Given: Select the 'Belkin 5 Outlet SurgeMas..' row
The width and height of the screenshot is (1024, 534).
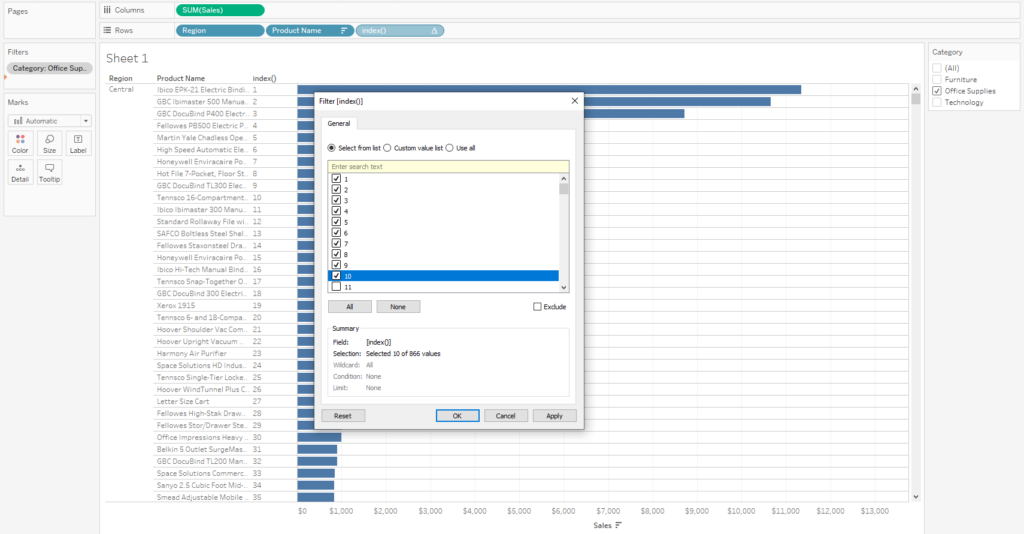Looking at the screenshot, I should pyautogui.click(x=202, y=449).
